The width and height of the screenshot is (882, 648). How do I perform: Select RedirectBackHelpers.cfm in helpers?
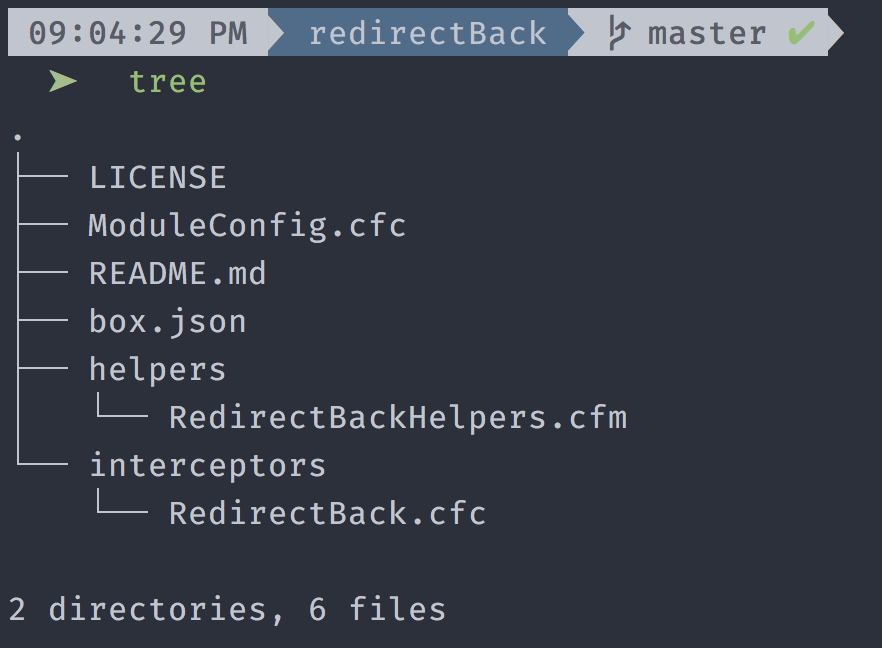pyautogui.click(x=398, y=418)
